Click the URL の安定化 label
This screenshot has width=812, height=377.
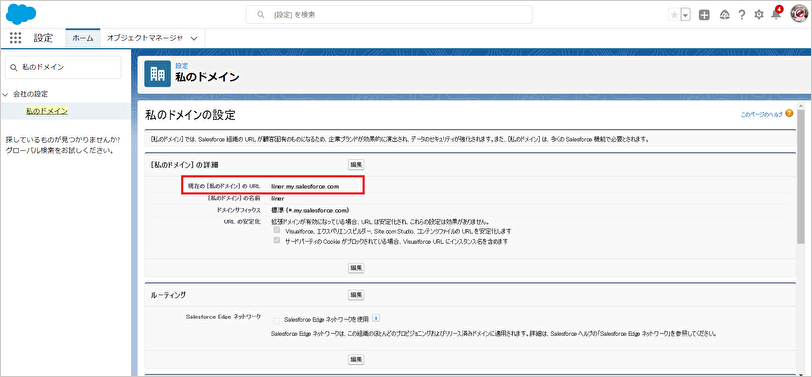coord(241,222)
